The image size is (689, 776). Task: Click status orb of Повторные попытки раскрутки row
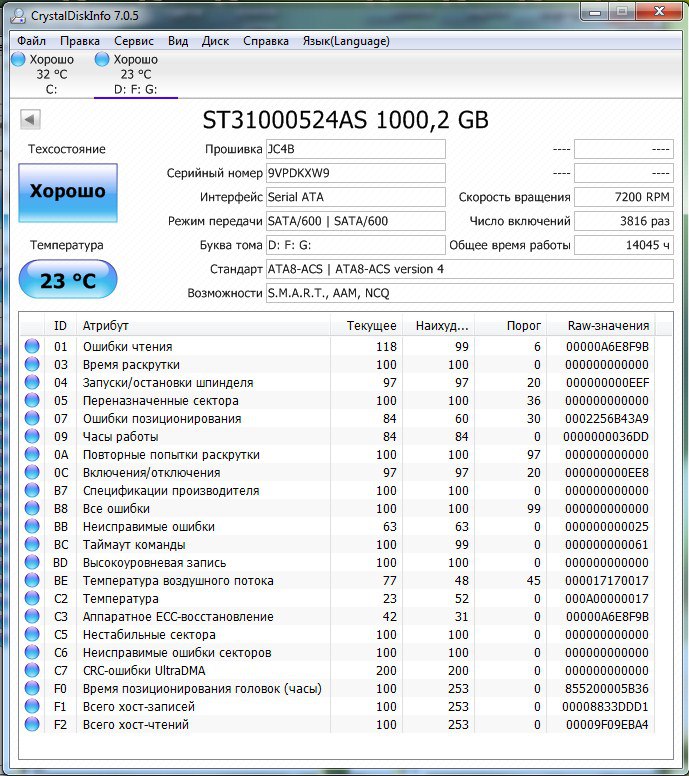32,454
